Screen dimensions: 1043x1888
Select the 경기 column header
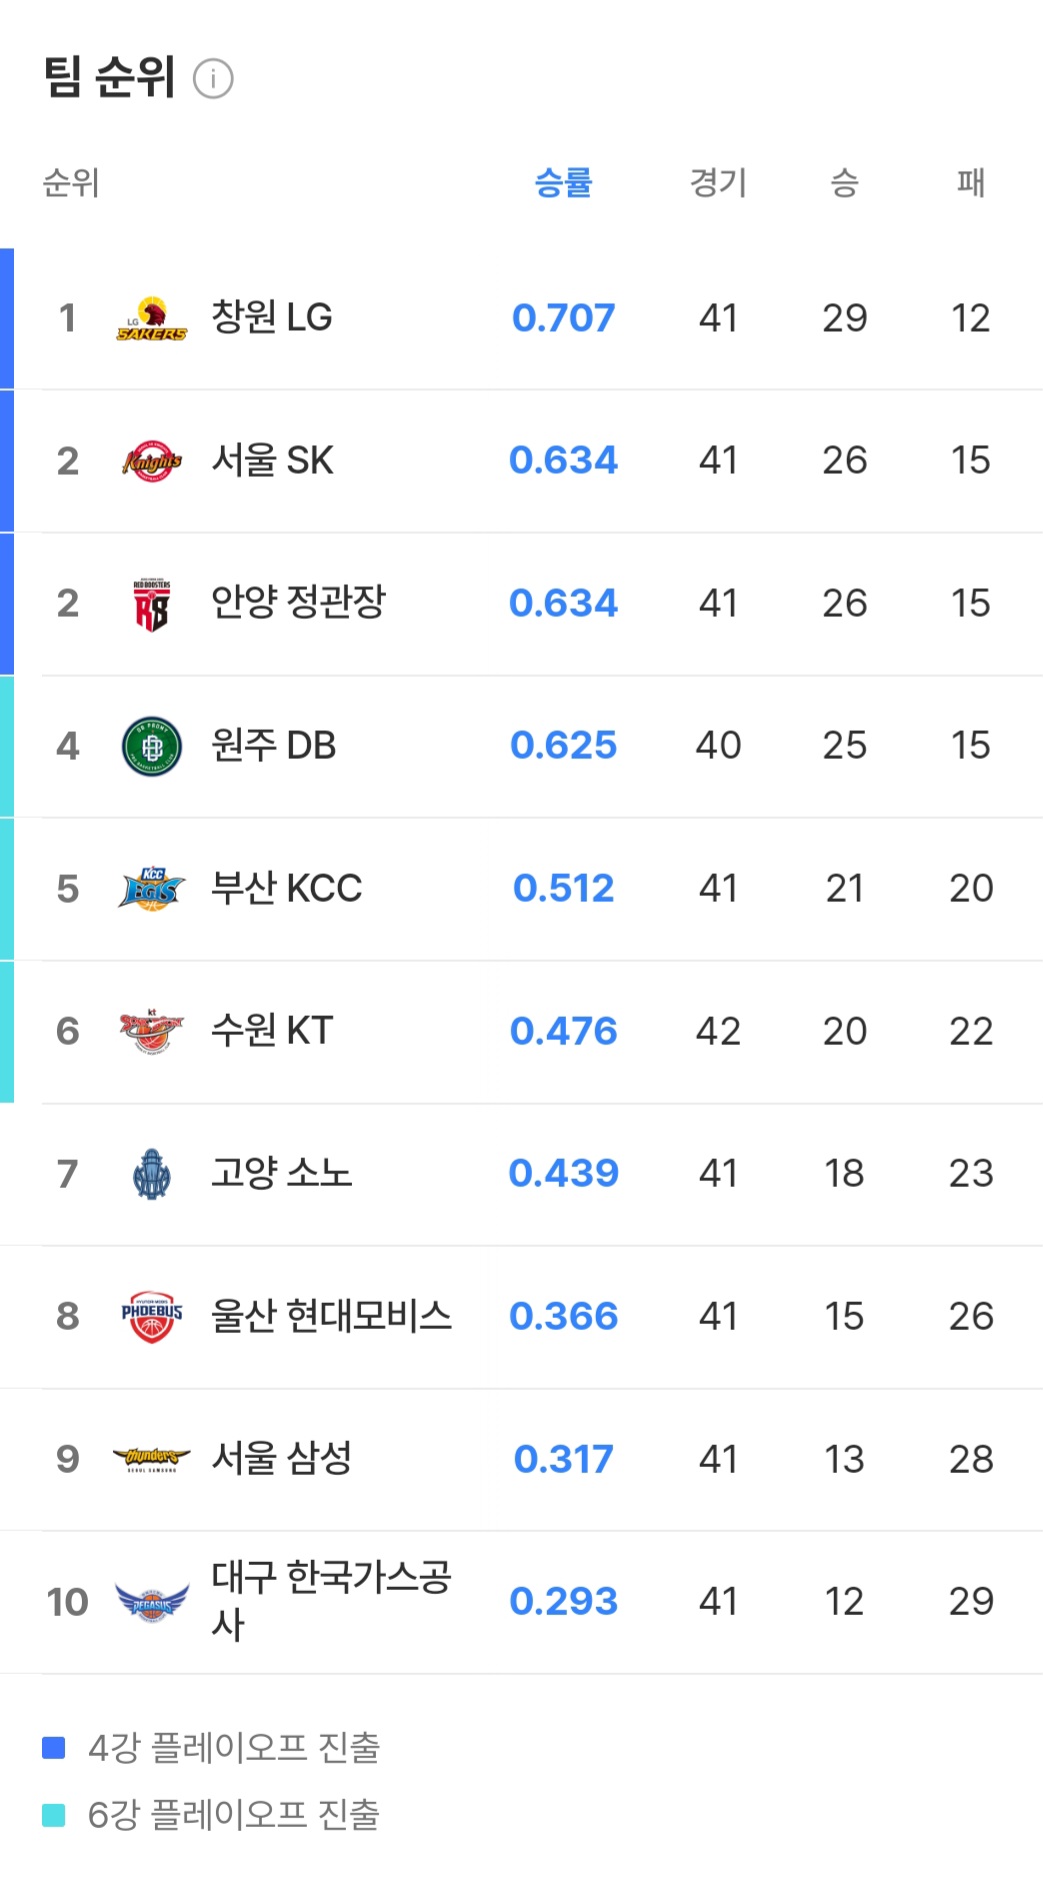(x=718, y=183)
